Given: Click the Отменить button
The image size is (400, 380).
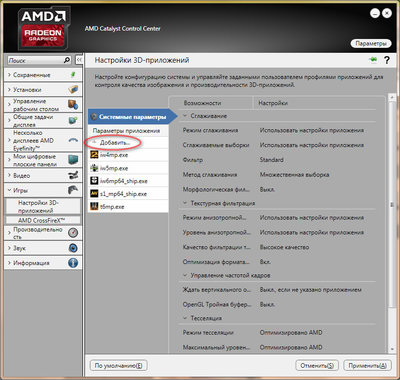Looking at the screenshot, I should (317, 365).
